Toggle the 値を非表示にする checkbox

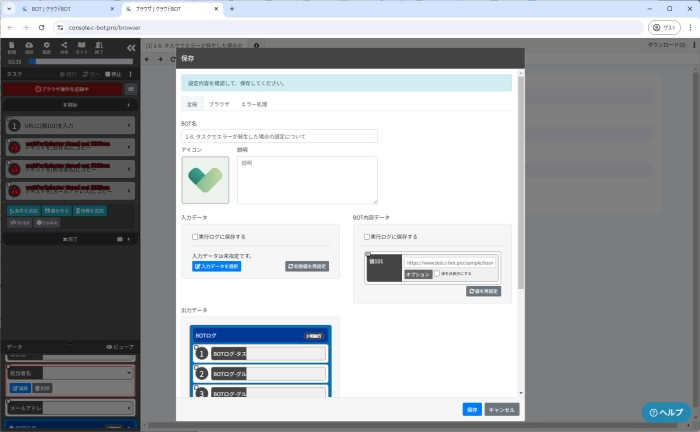pyautogui.click(x=437, y=273)
